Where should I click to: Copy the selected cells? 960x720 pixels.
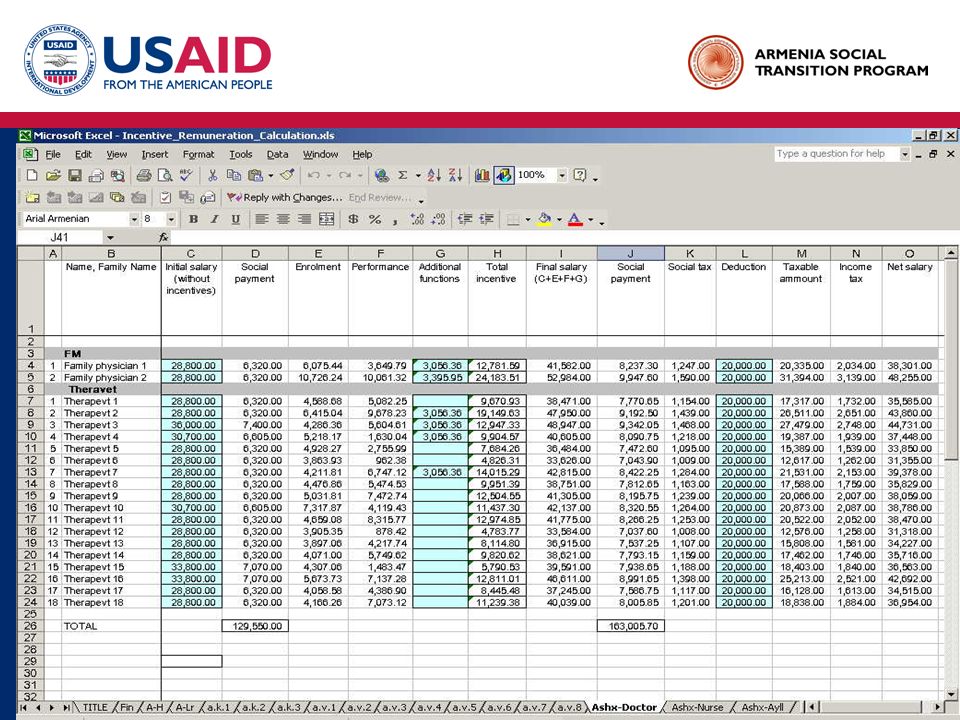(234, 176)
